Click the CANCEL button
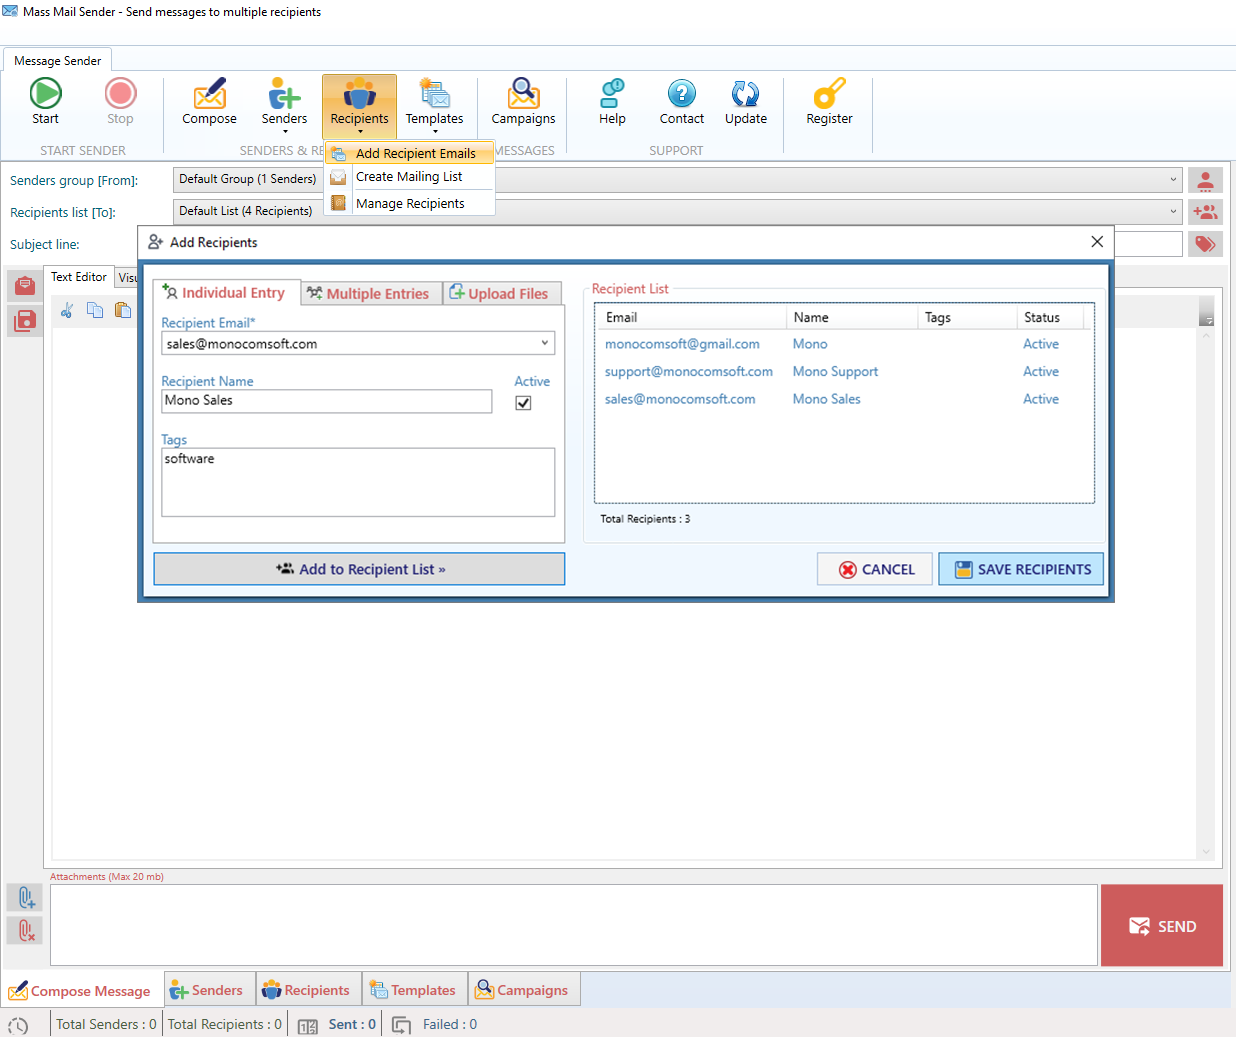This screenshot has width=1236, height=1037. pyautogui.click(x=875, y=569)
